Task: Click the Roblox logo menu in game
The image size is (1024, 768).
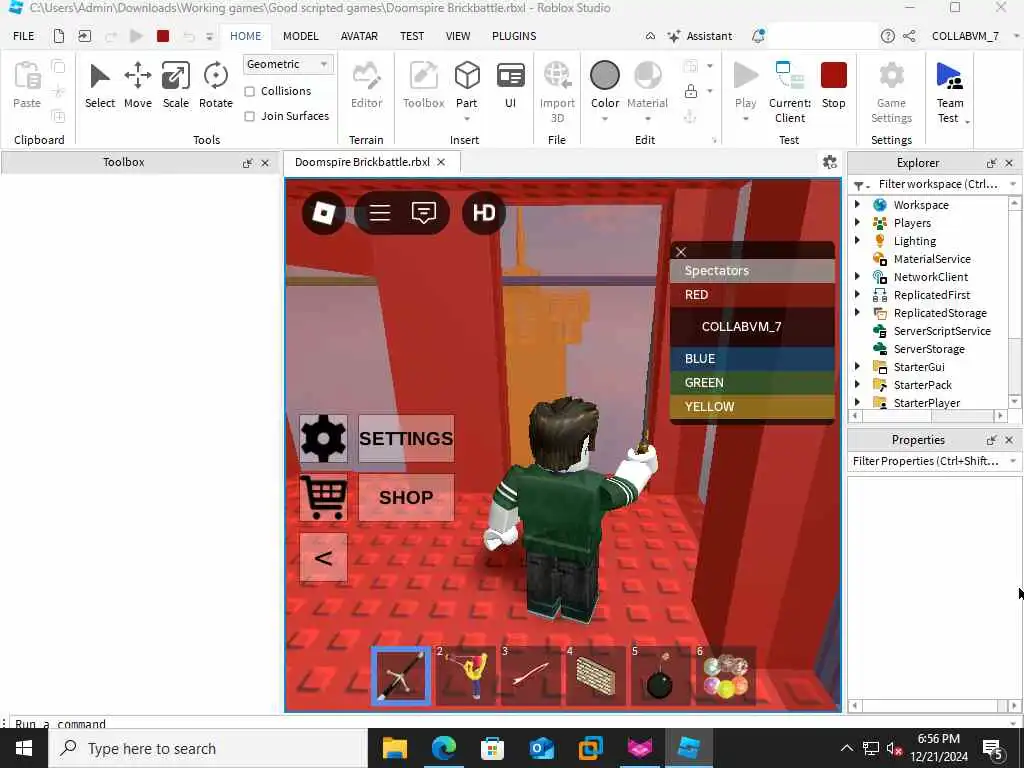Action: pyautogui.click(x=324, y=213)
